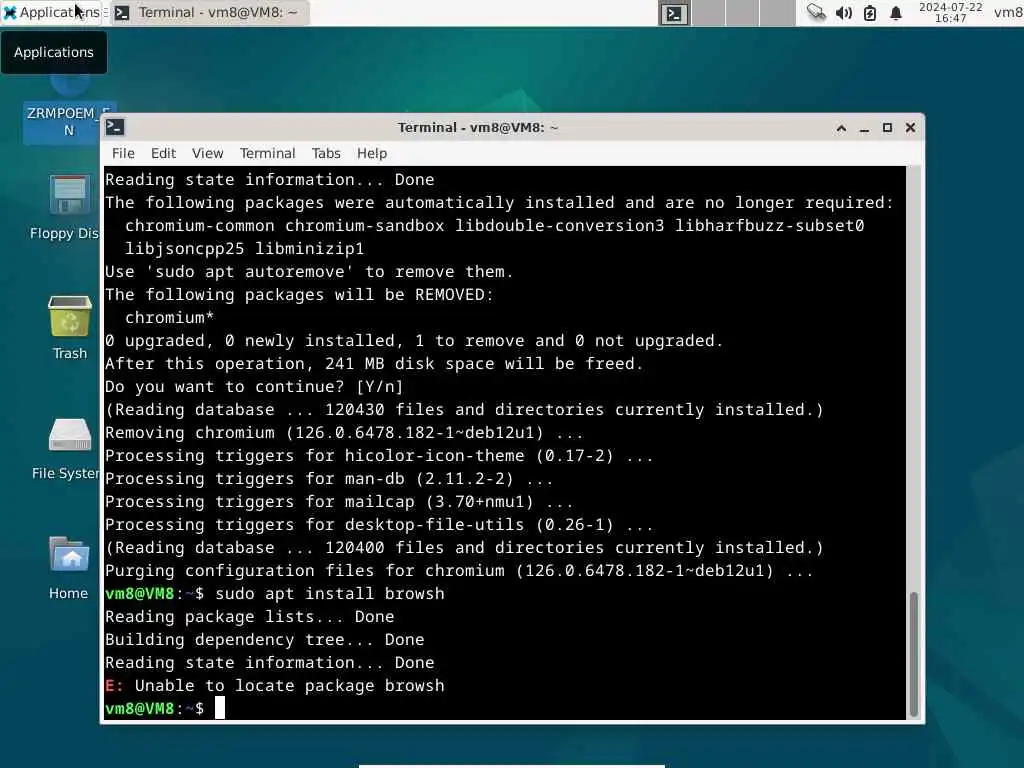1024x768 pixels.
Task: Select the Terminal taskbar button in the panel
Action: pyautogui.click(x=209, y=12)
